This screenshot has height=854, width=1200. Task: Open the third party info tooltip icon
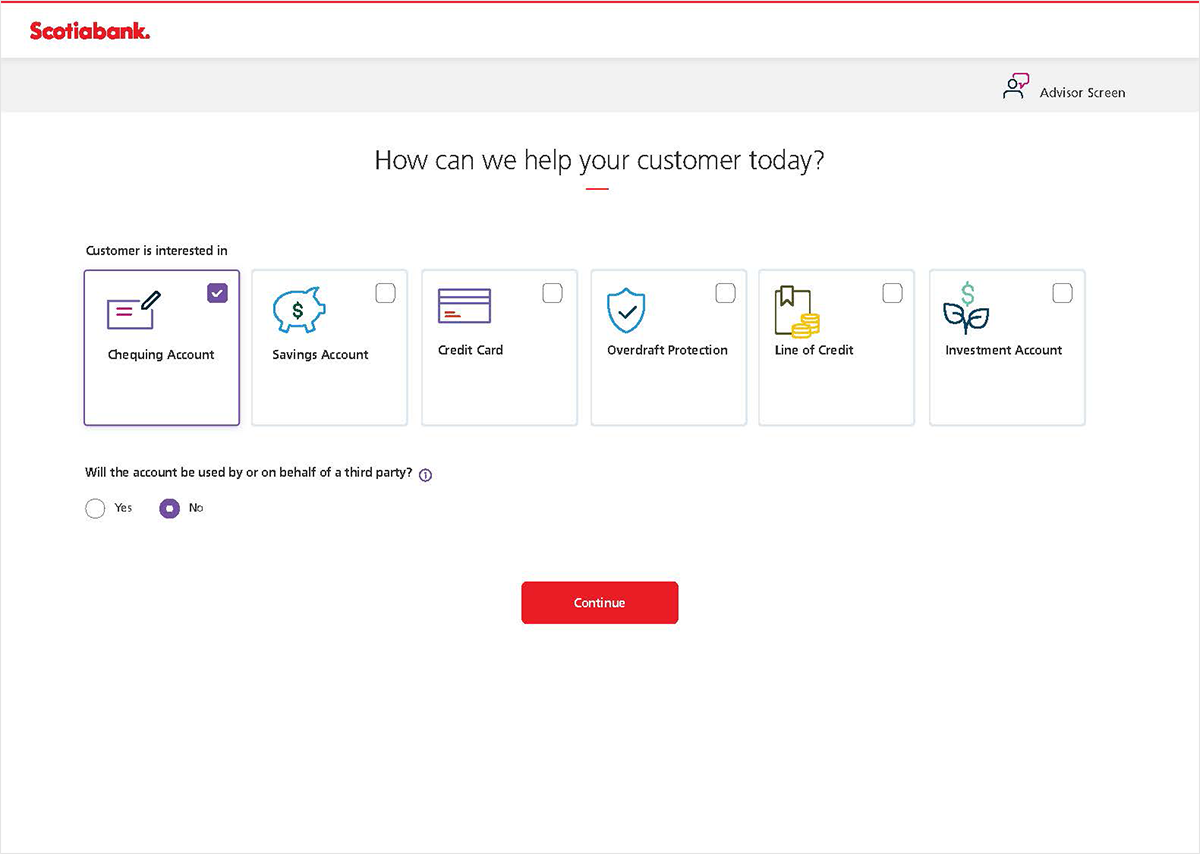(x=425, y=475)
